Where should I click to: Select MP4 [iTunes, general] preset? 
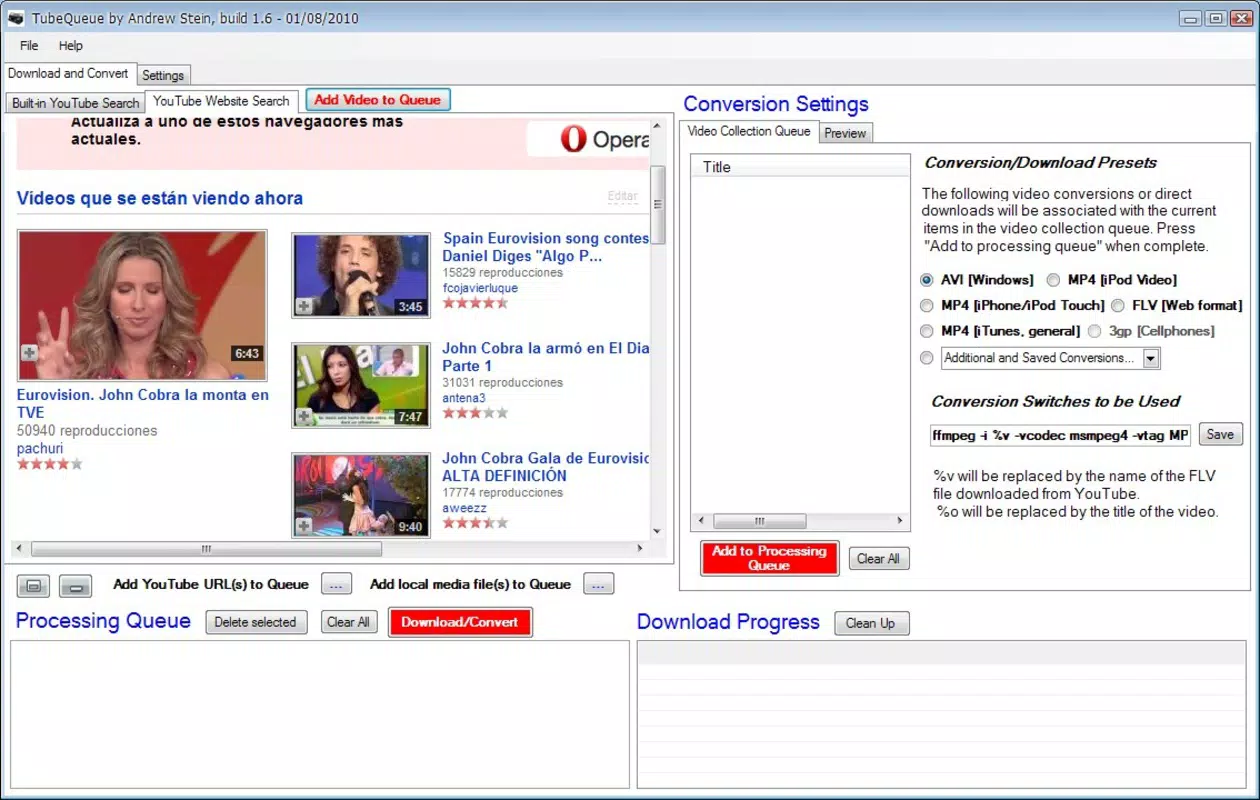coord(927,331)
